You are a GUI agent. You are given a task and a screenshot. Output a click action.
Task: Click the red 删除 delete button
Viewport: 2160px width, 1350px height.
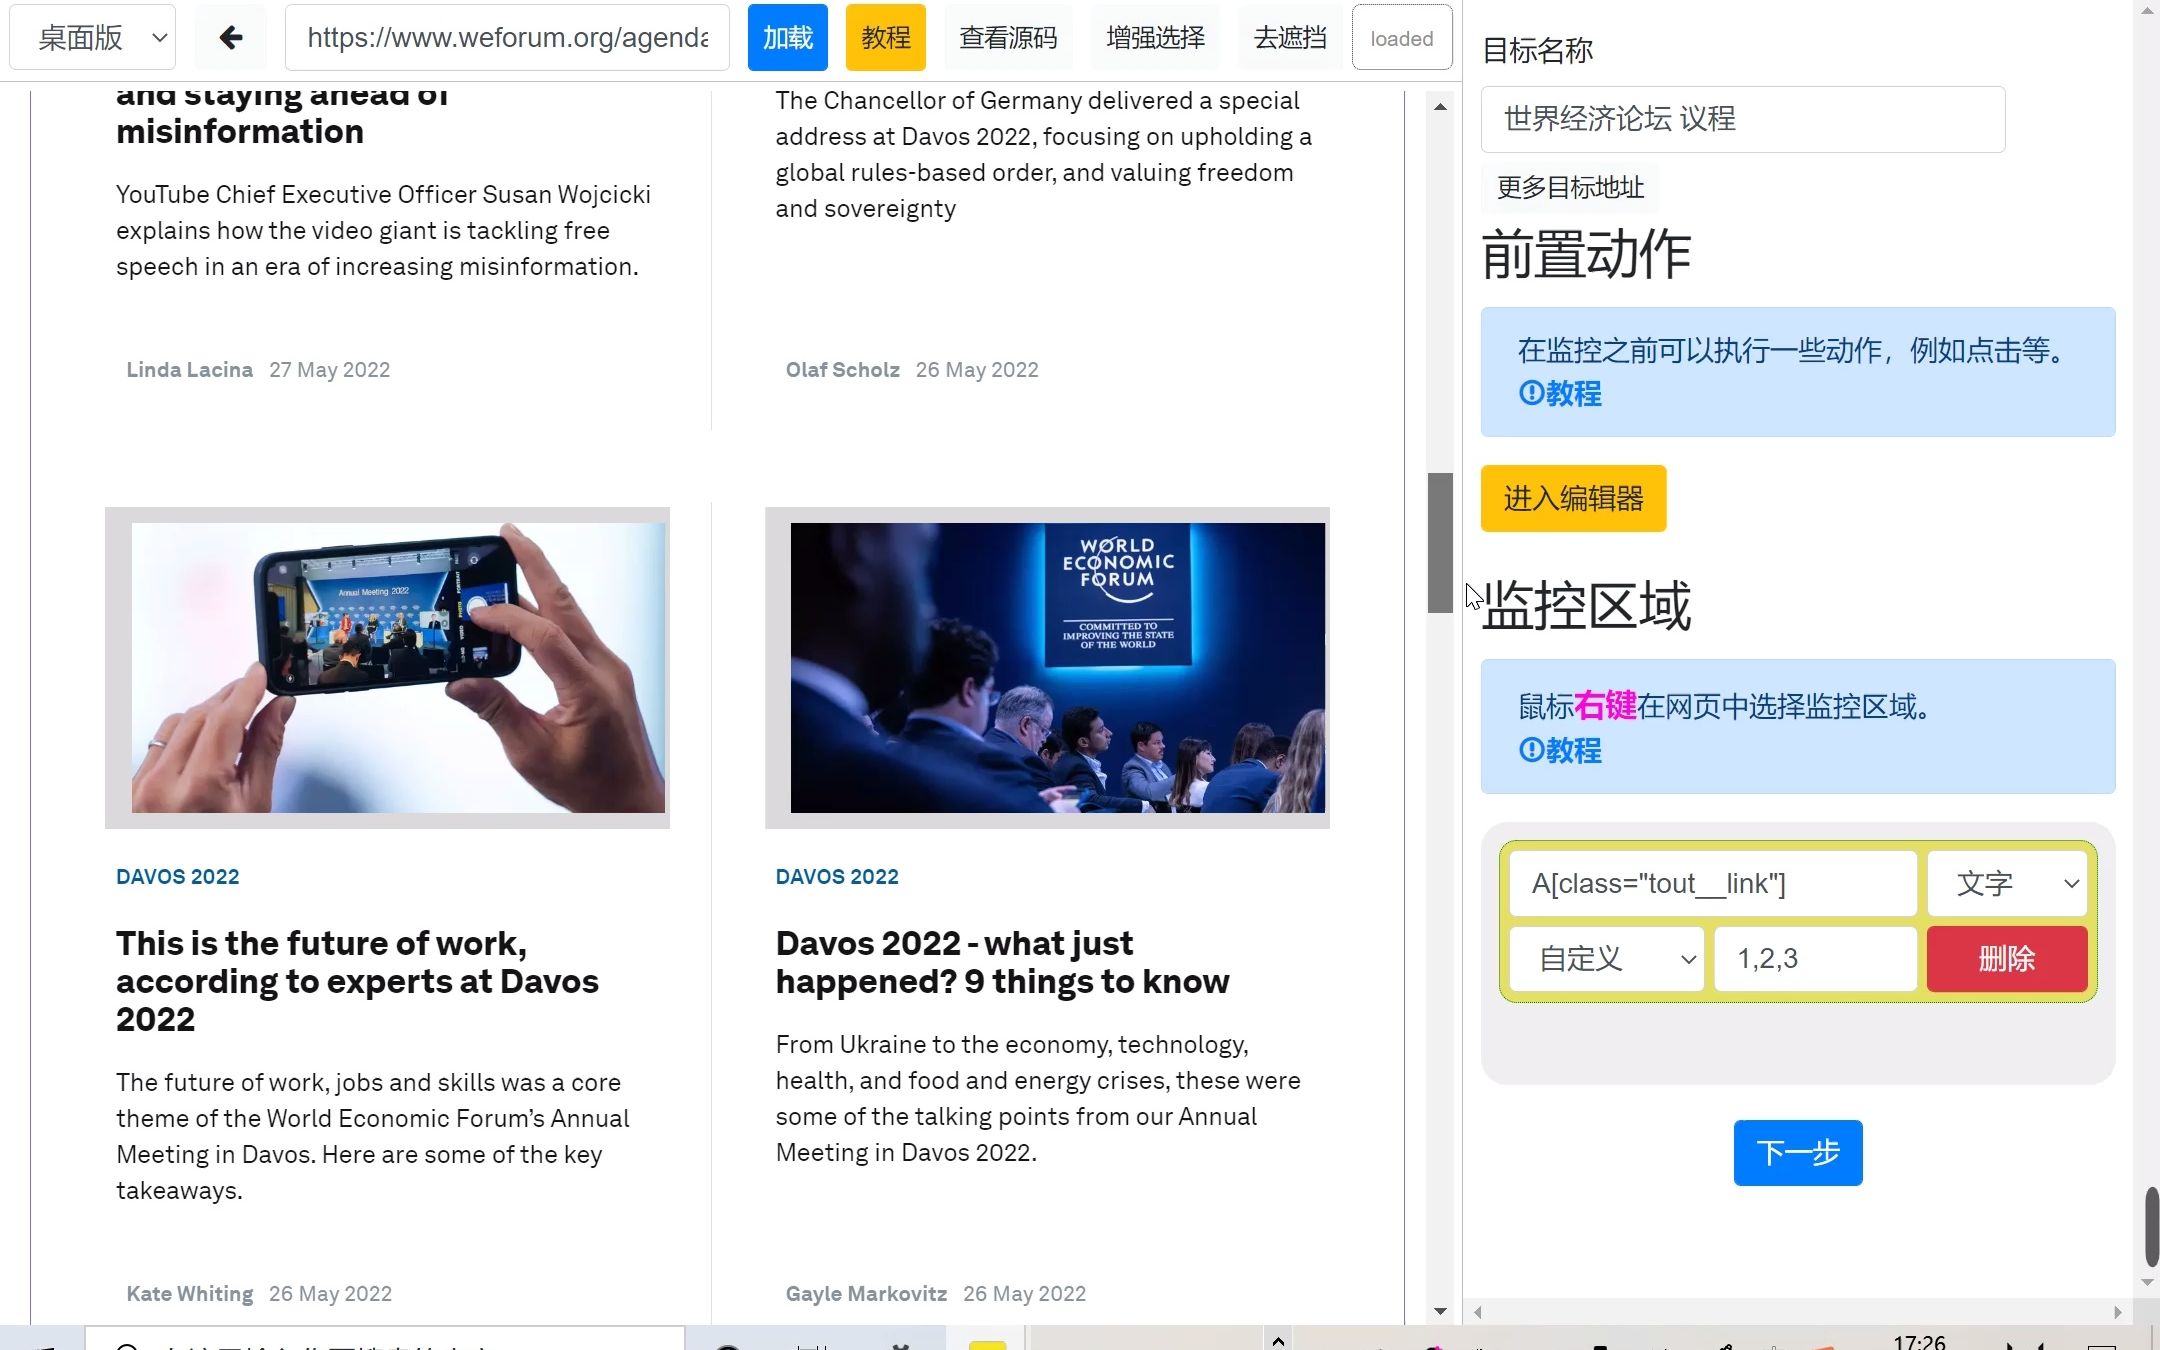(x=2007, y=959)
